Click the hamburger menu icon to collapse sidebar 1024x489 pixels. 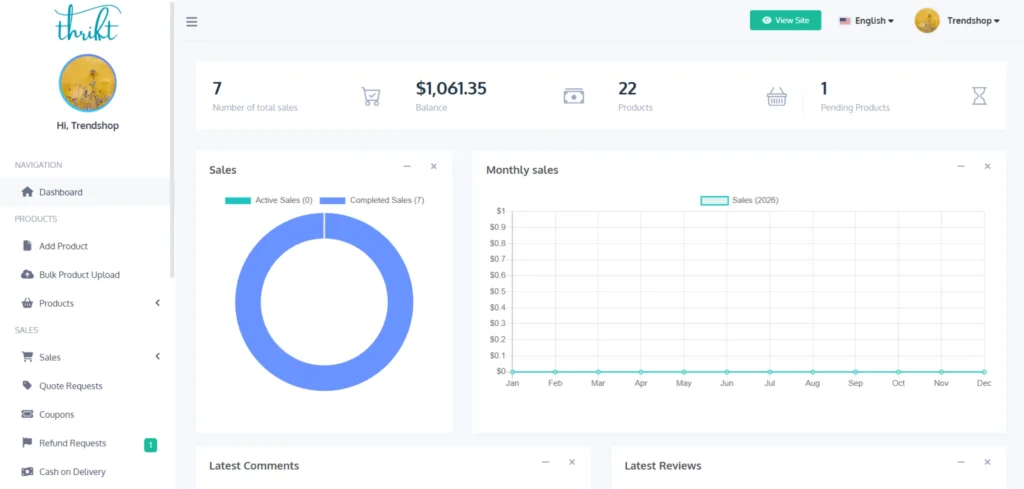point(192,21)
